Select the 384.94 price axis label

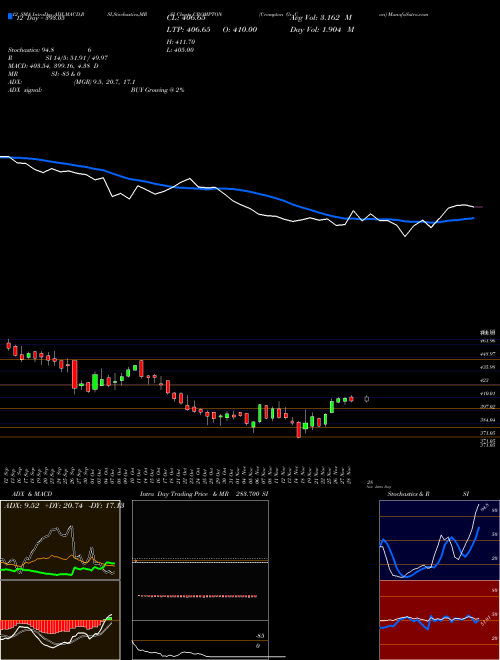pos(487,420)
